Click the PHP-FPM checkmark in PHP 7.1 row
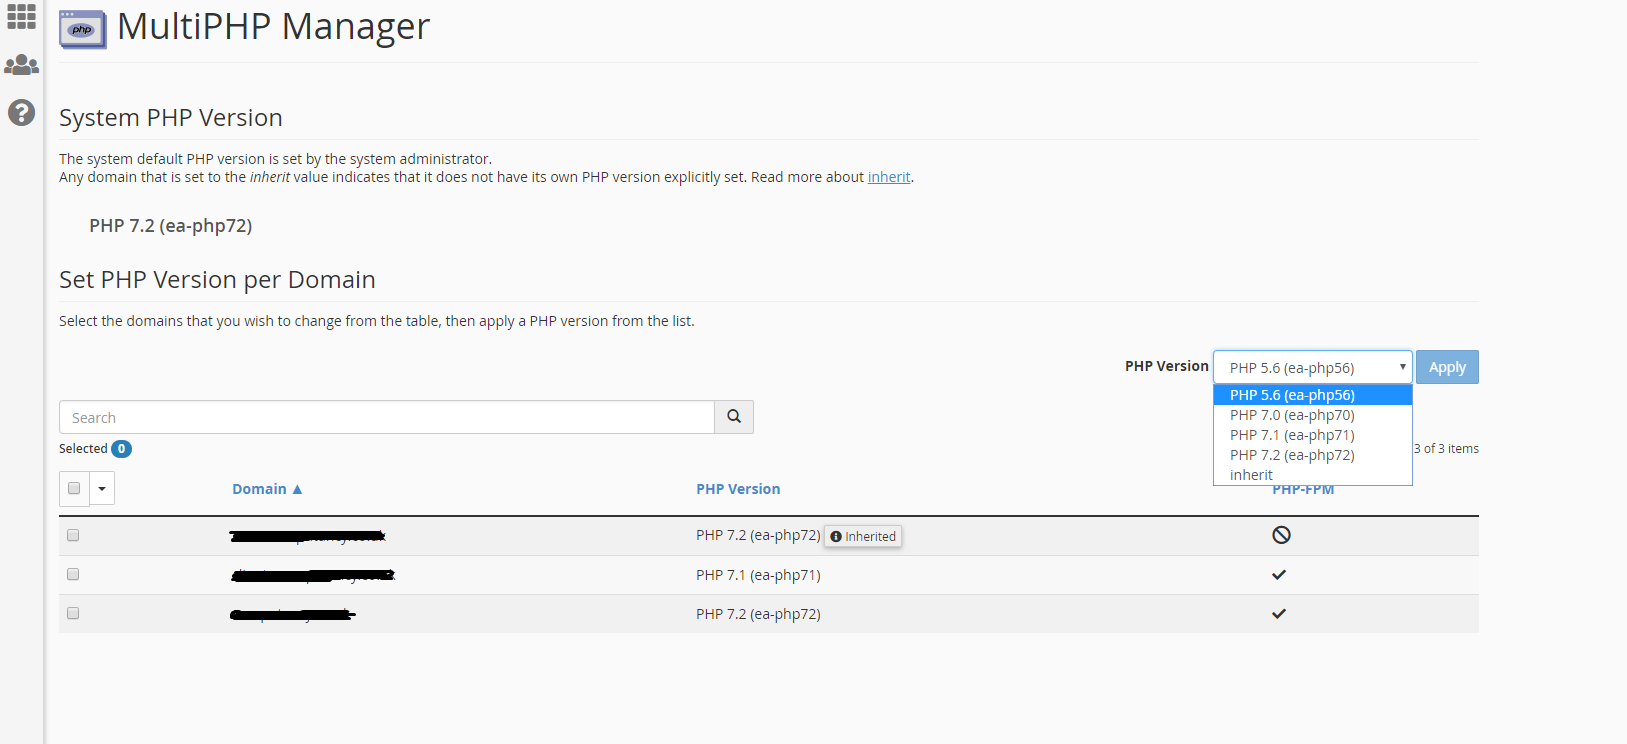 (1279, 574)
